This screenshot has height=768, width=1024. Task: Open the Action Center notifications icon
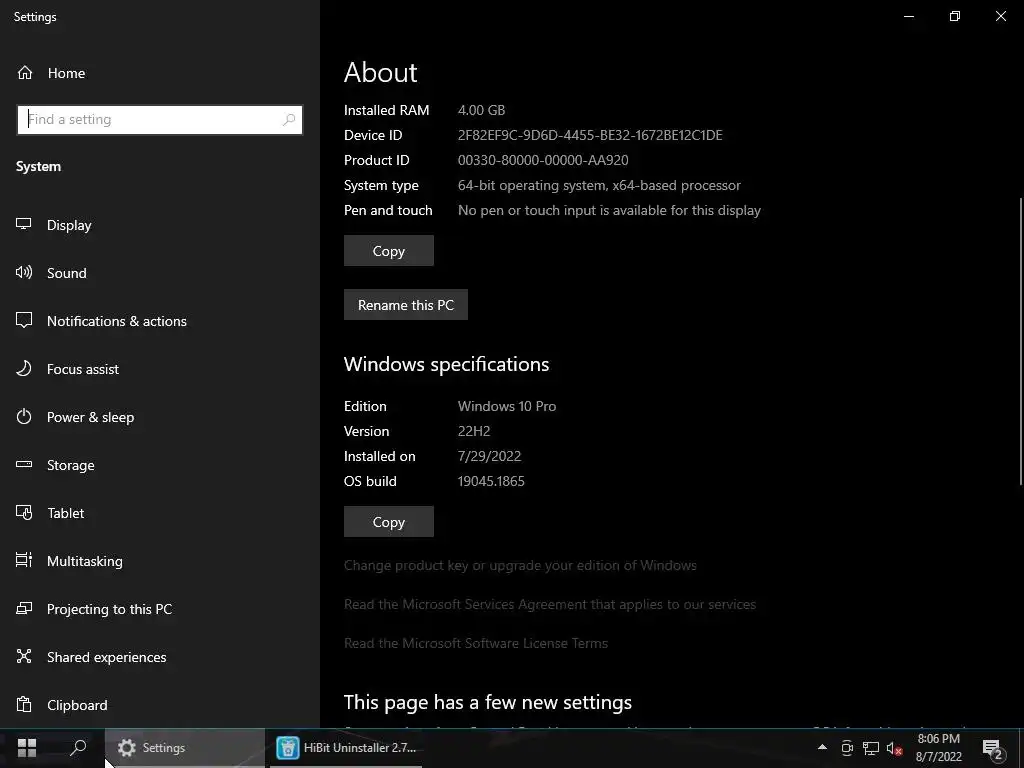992,749
